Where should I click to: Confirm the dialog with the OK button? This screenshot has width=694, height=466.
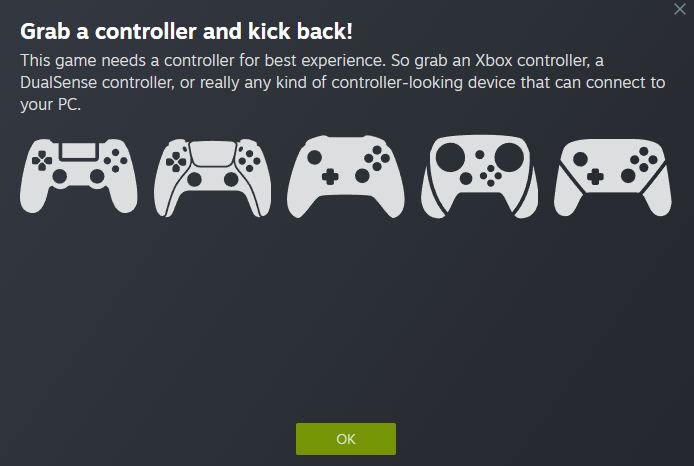346,439
